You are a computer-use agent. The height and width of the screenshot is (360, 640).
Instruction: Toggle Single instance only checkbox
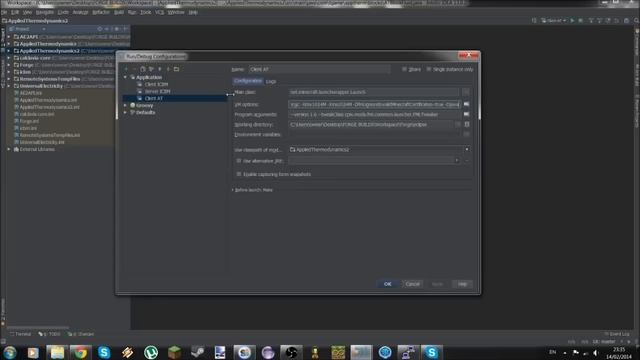(x=429, y=69)
